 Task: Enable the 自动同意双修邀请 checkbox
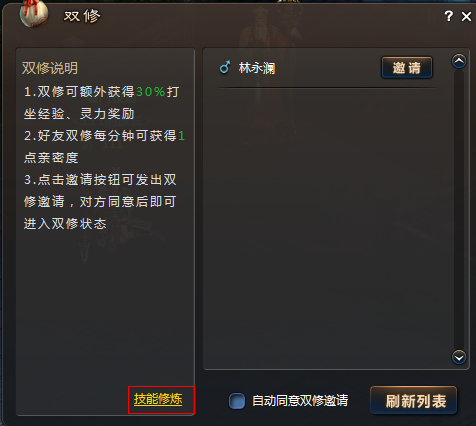click(x=237, y=400)
